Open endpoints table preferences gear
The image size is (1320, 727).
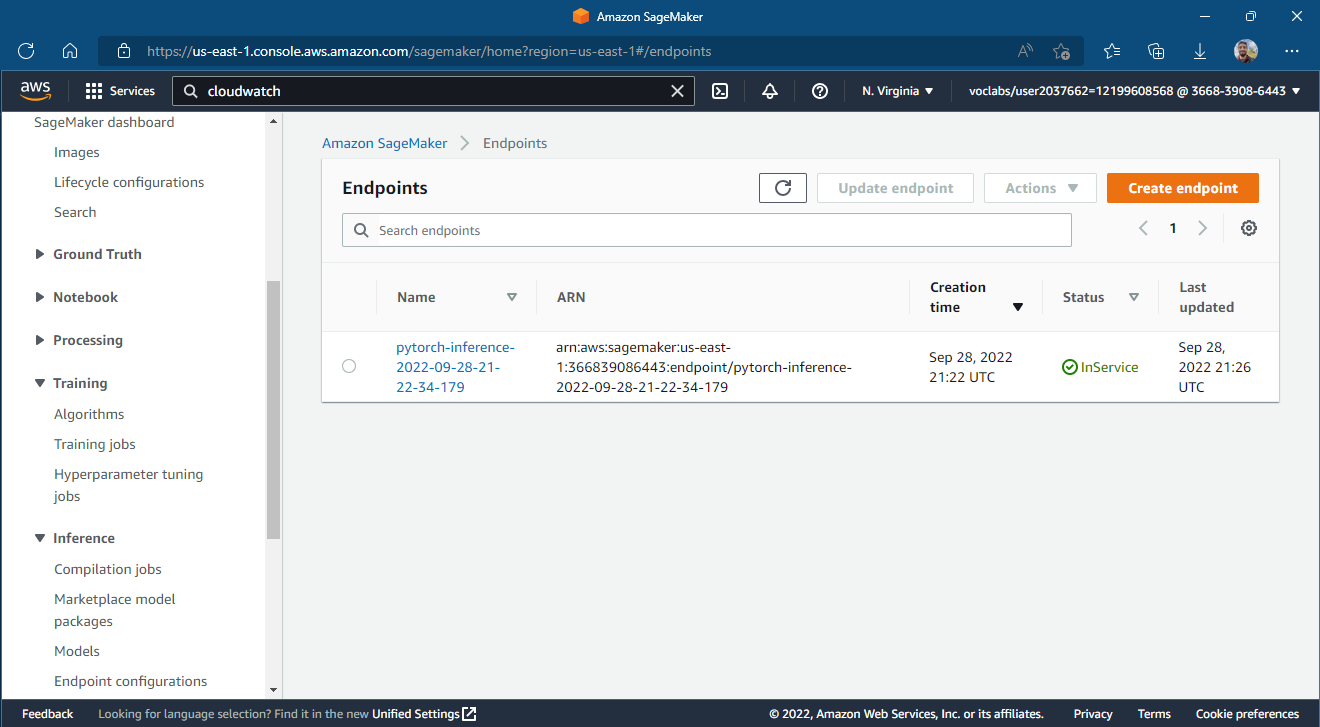tap(1248, 228)
